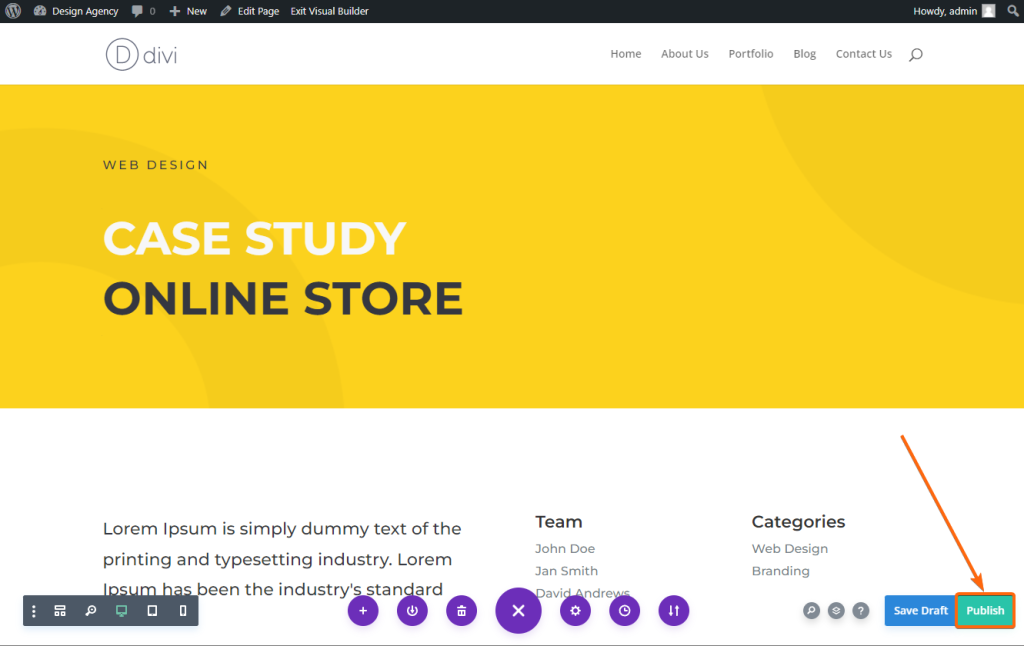Click the WordPress logo icon
The image size is (1024, 646).
click(13, 11)
